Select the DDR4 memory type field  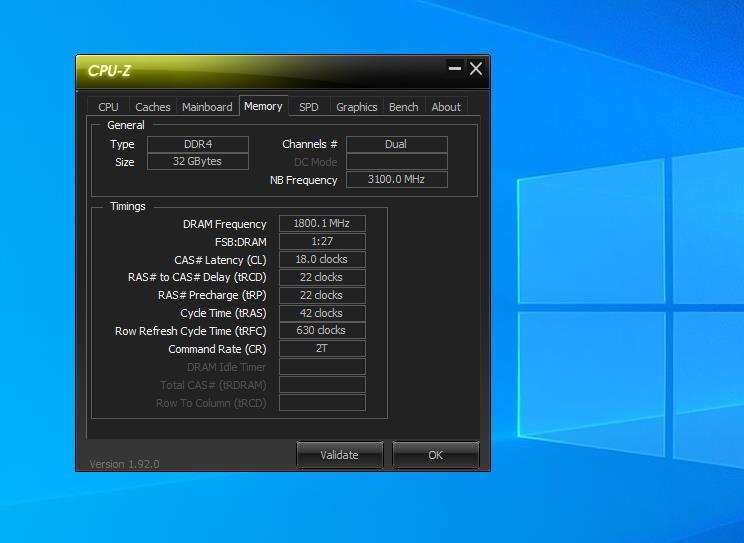(198, 144)
